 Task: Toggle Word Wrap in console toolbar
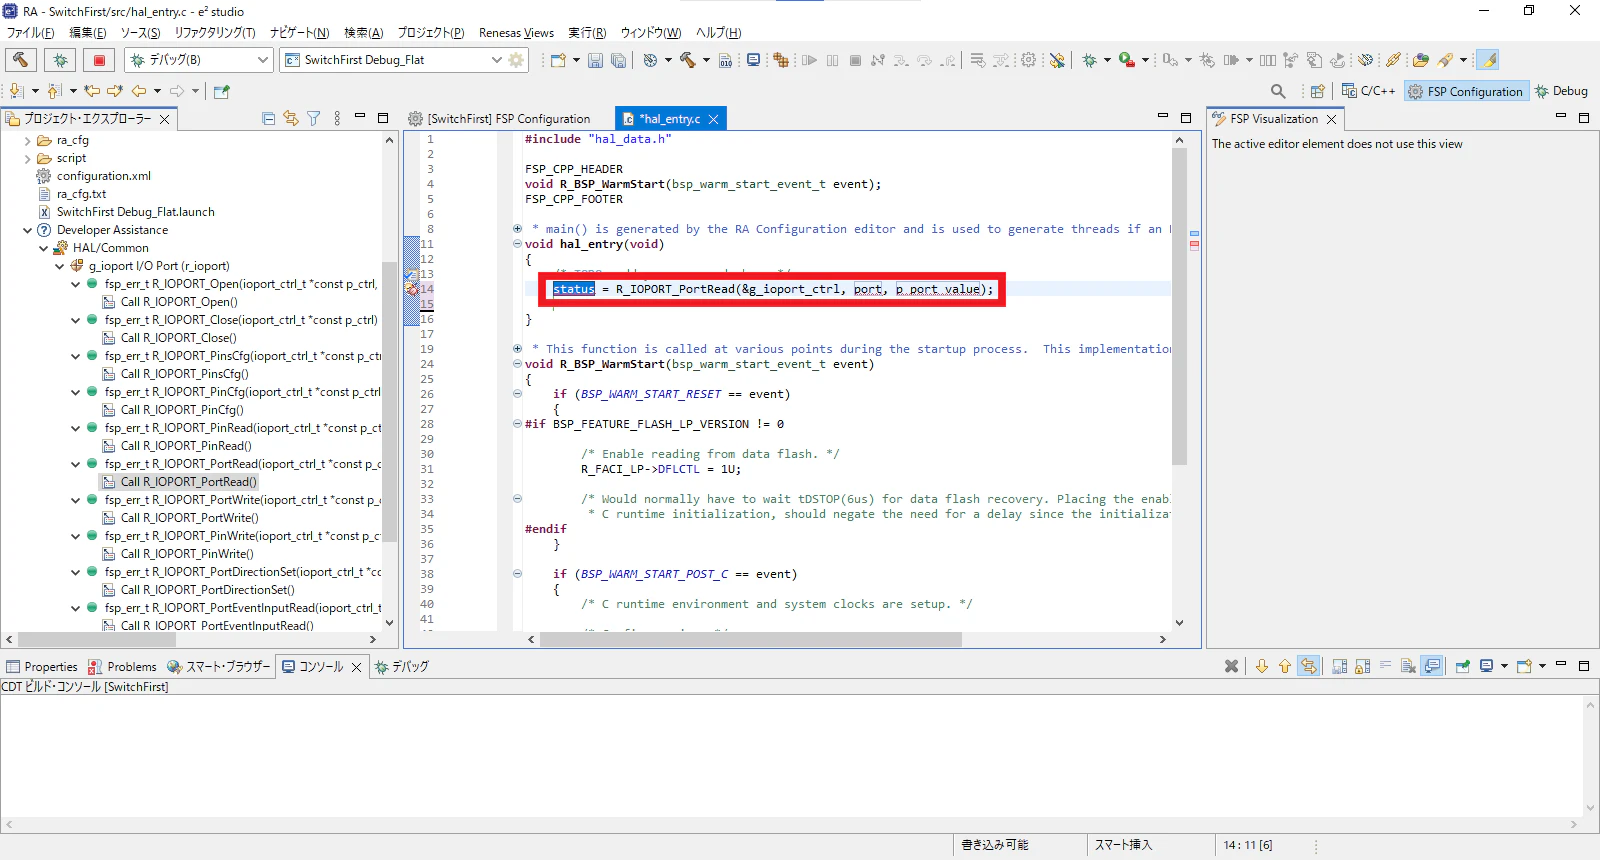(x=1385, y=666)
